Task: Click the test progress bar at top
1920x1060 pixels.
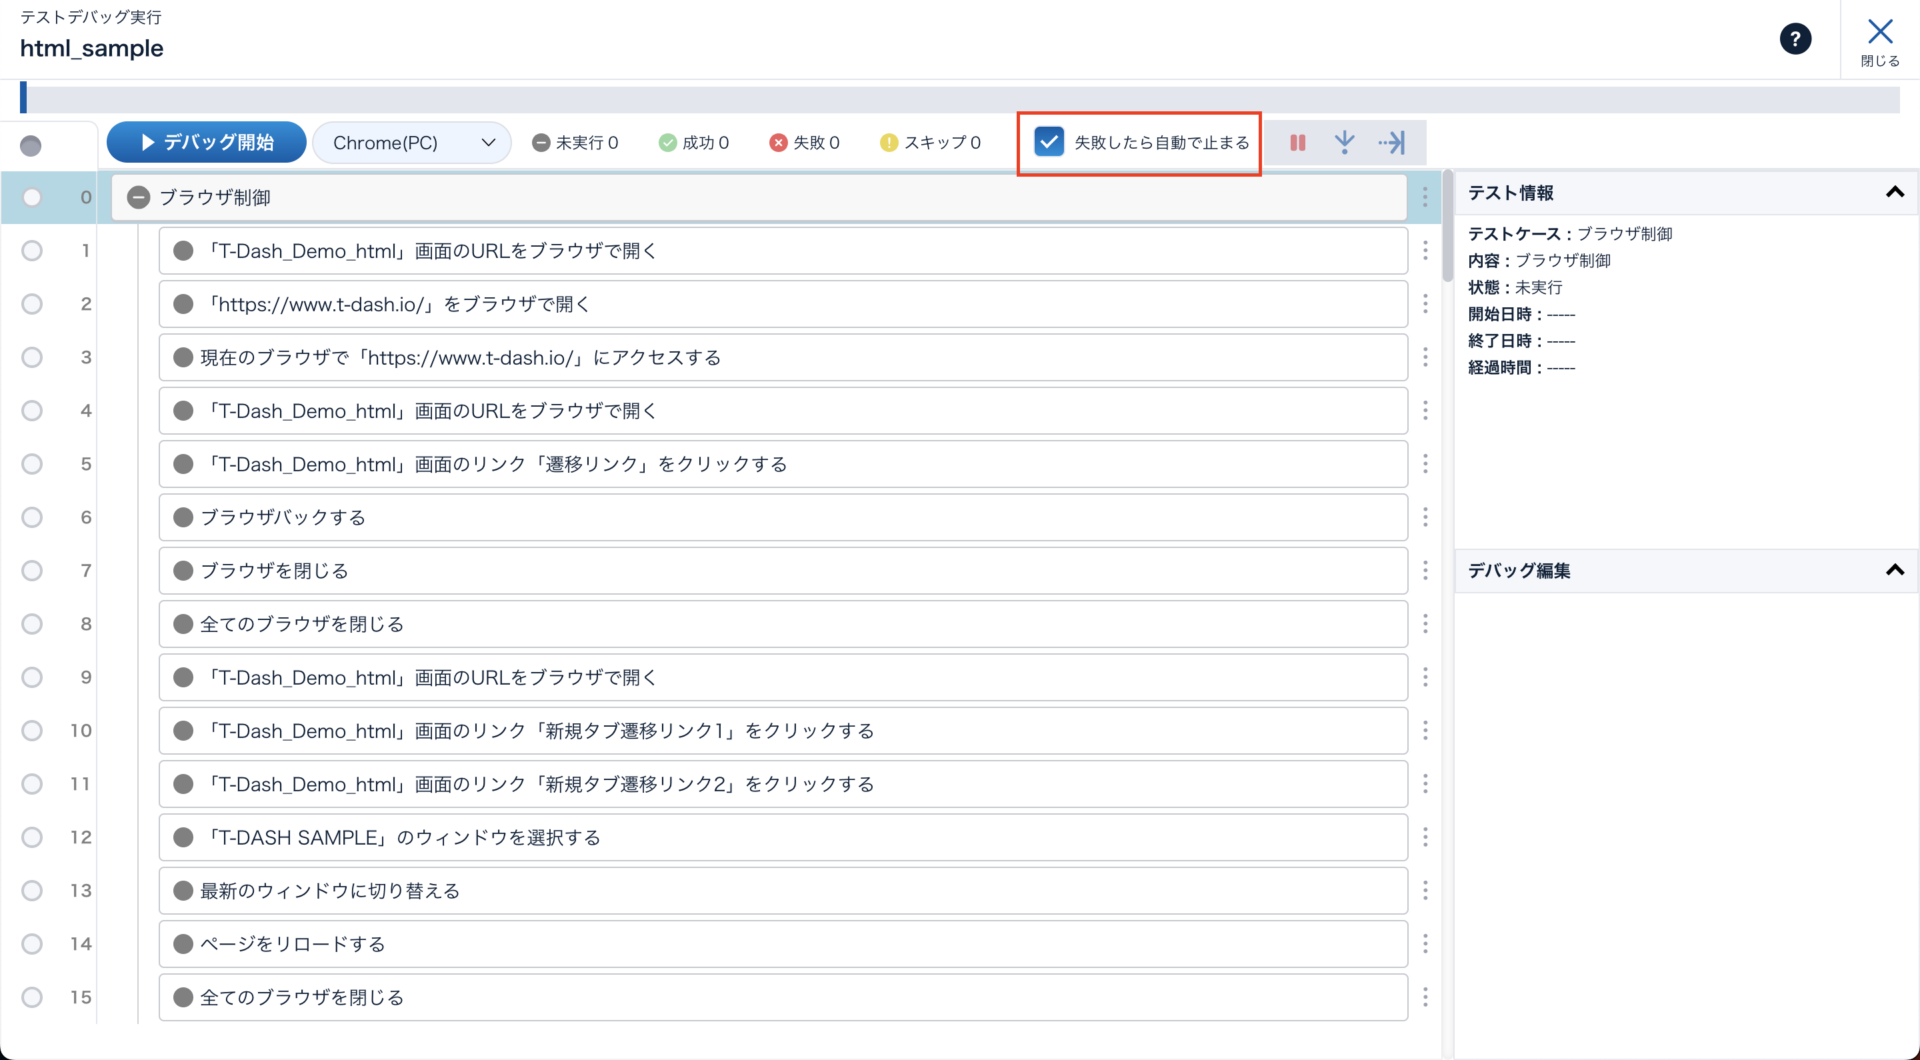Action: (x=960, y=98)
